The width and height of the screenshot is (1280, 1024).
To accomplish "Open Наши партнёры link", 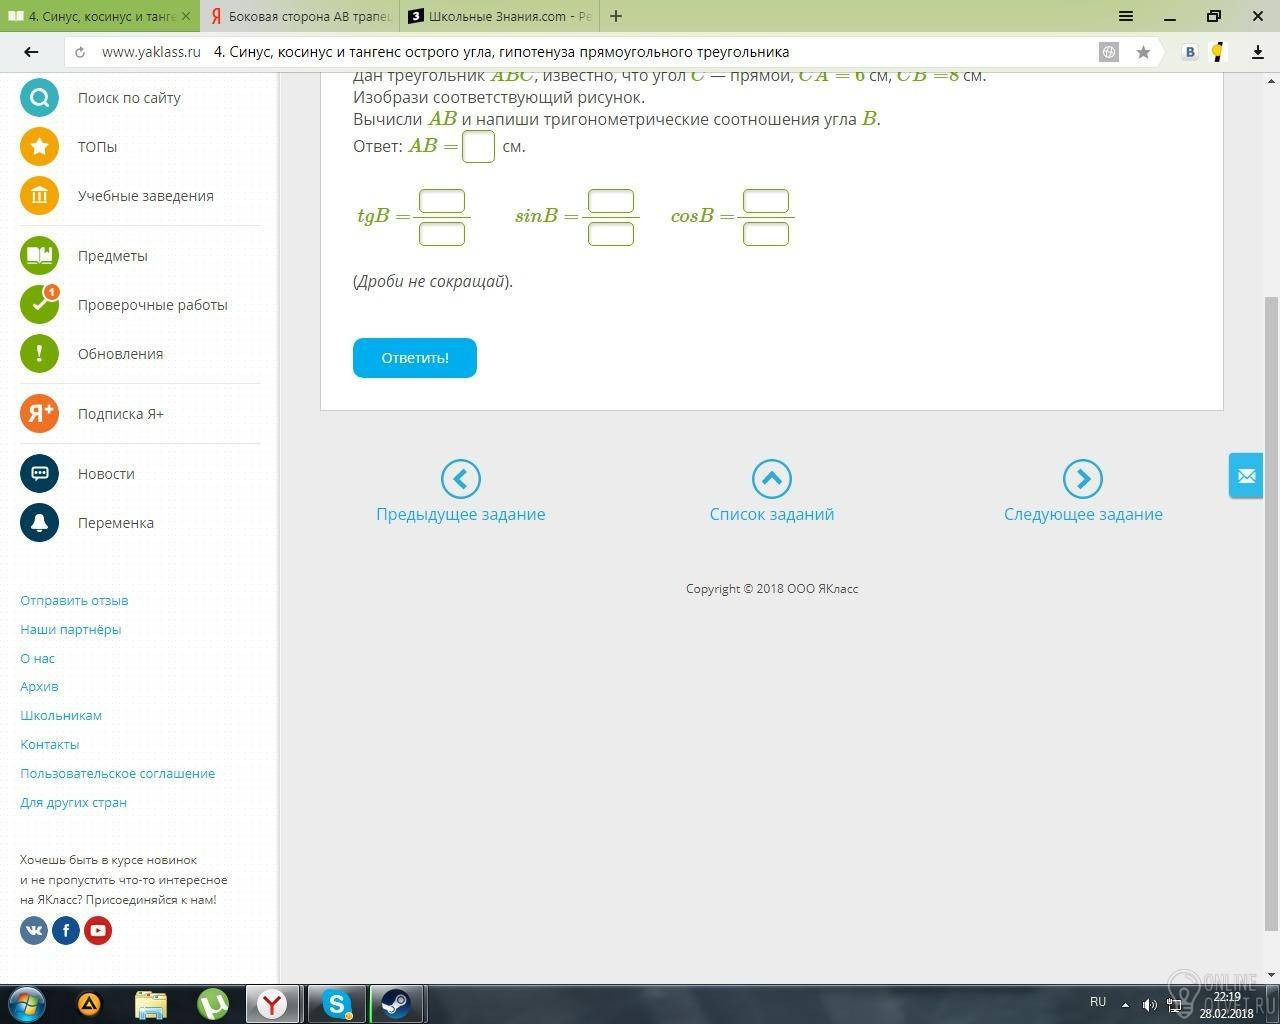I will coord(71,630).
